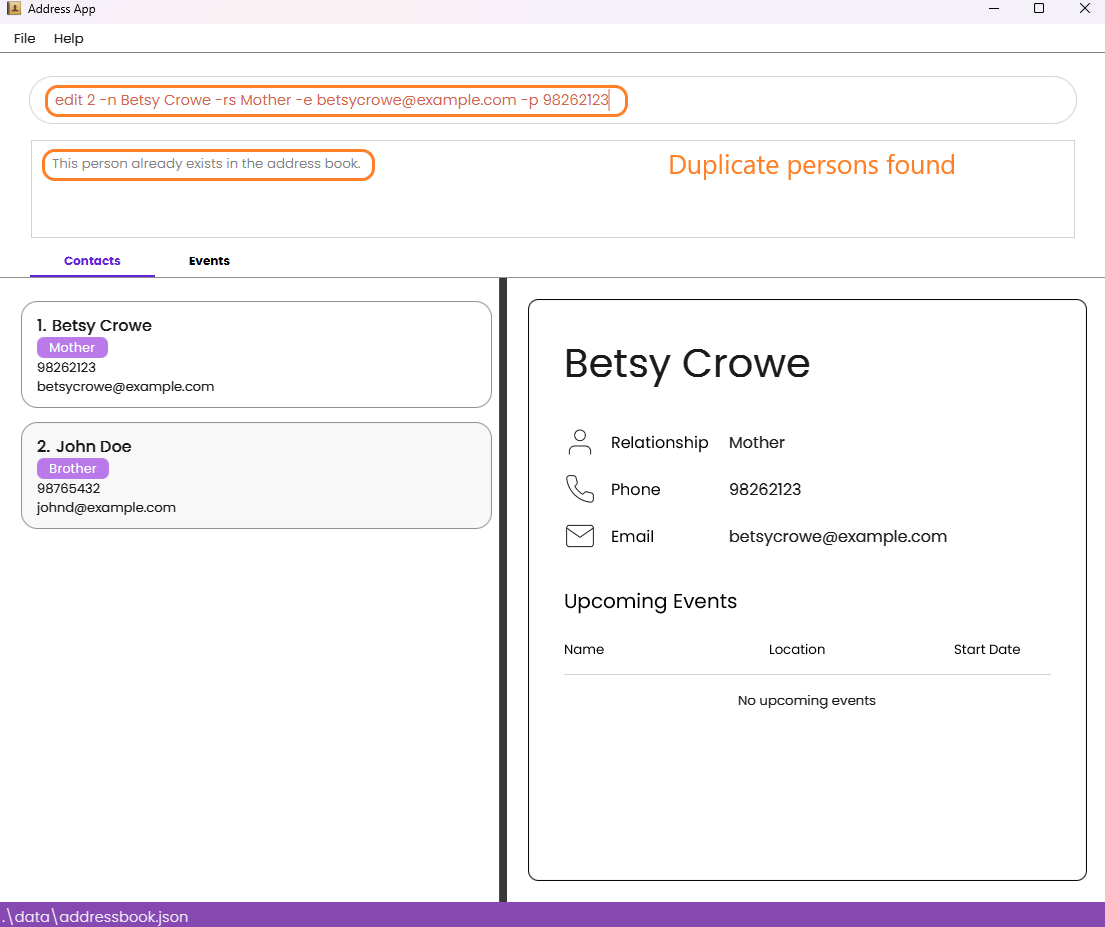
Task: Click the Address App title bar icon
Action: pyautogui.click(x=13, y=8)
